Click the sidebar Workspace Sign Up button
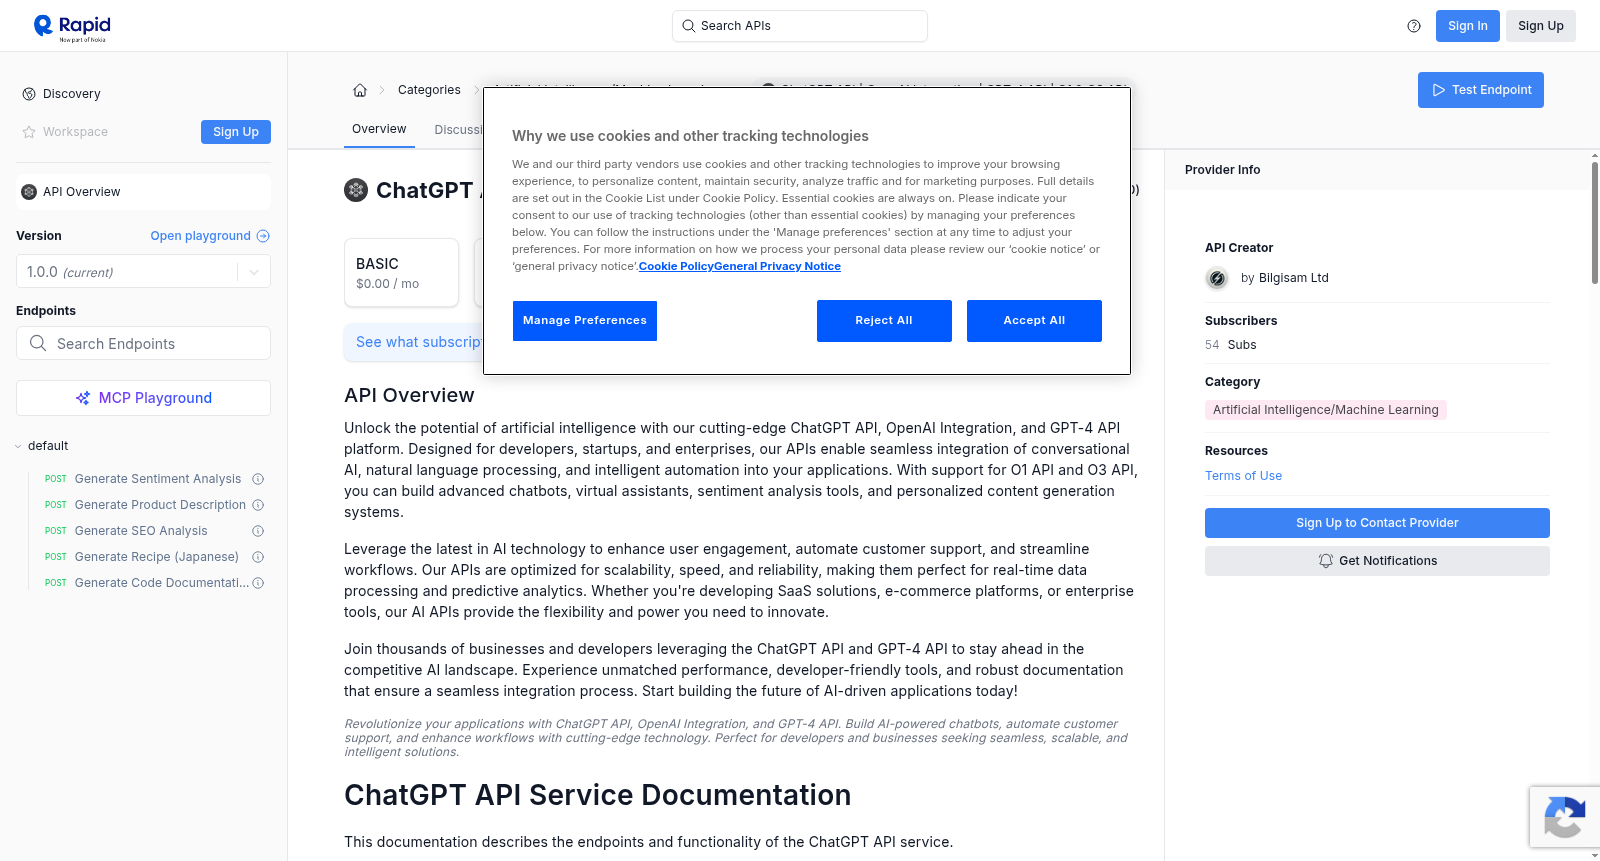This screenshot has width=1600, height=861. coord(236,132)
